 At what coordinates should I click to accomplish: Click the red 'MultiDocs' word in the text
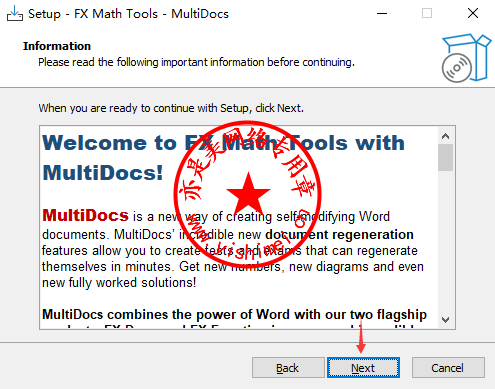click(85, 215)
